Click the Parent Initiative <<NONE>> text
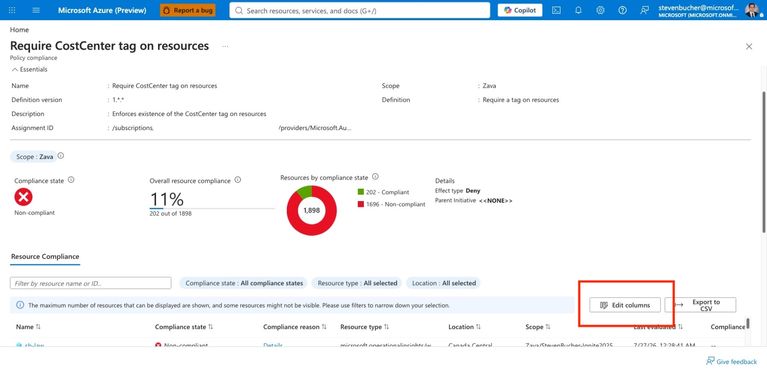Image resolution: width=767 pixels, height=376 pixels. [x=474, y=200]
